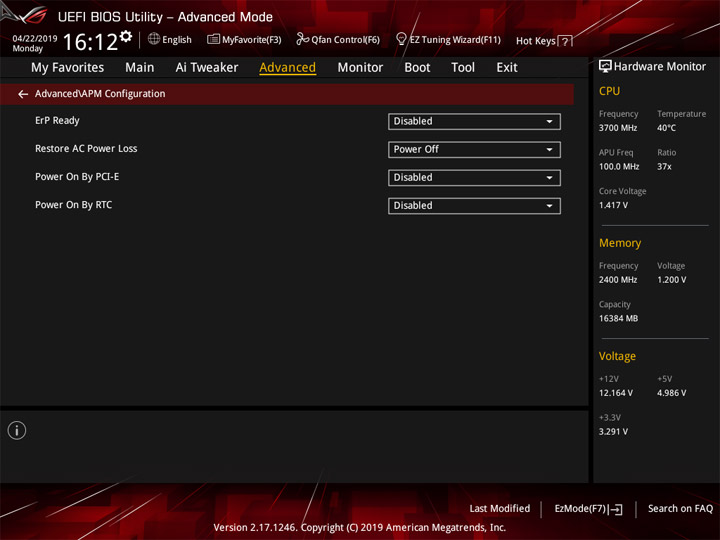Click the 4.986 V value

point(672,393)
